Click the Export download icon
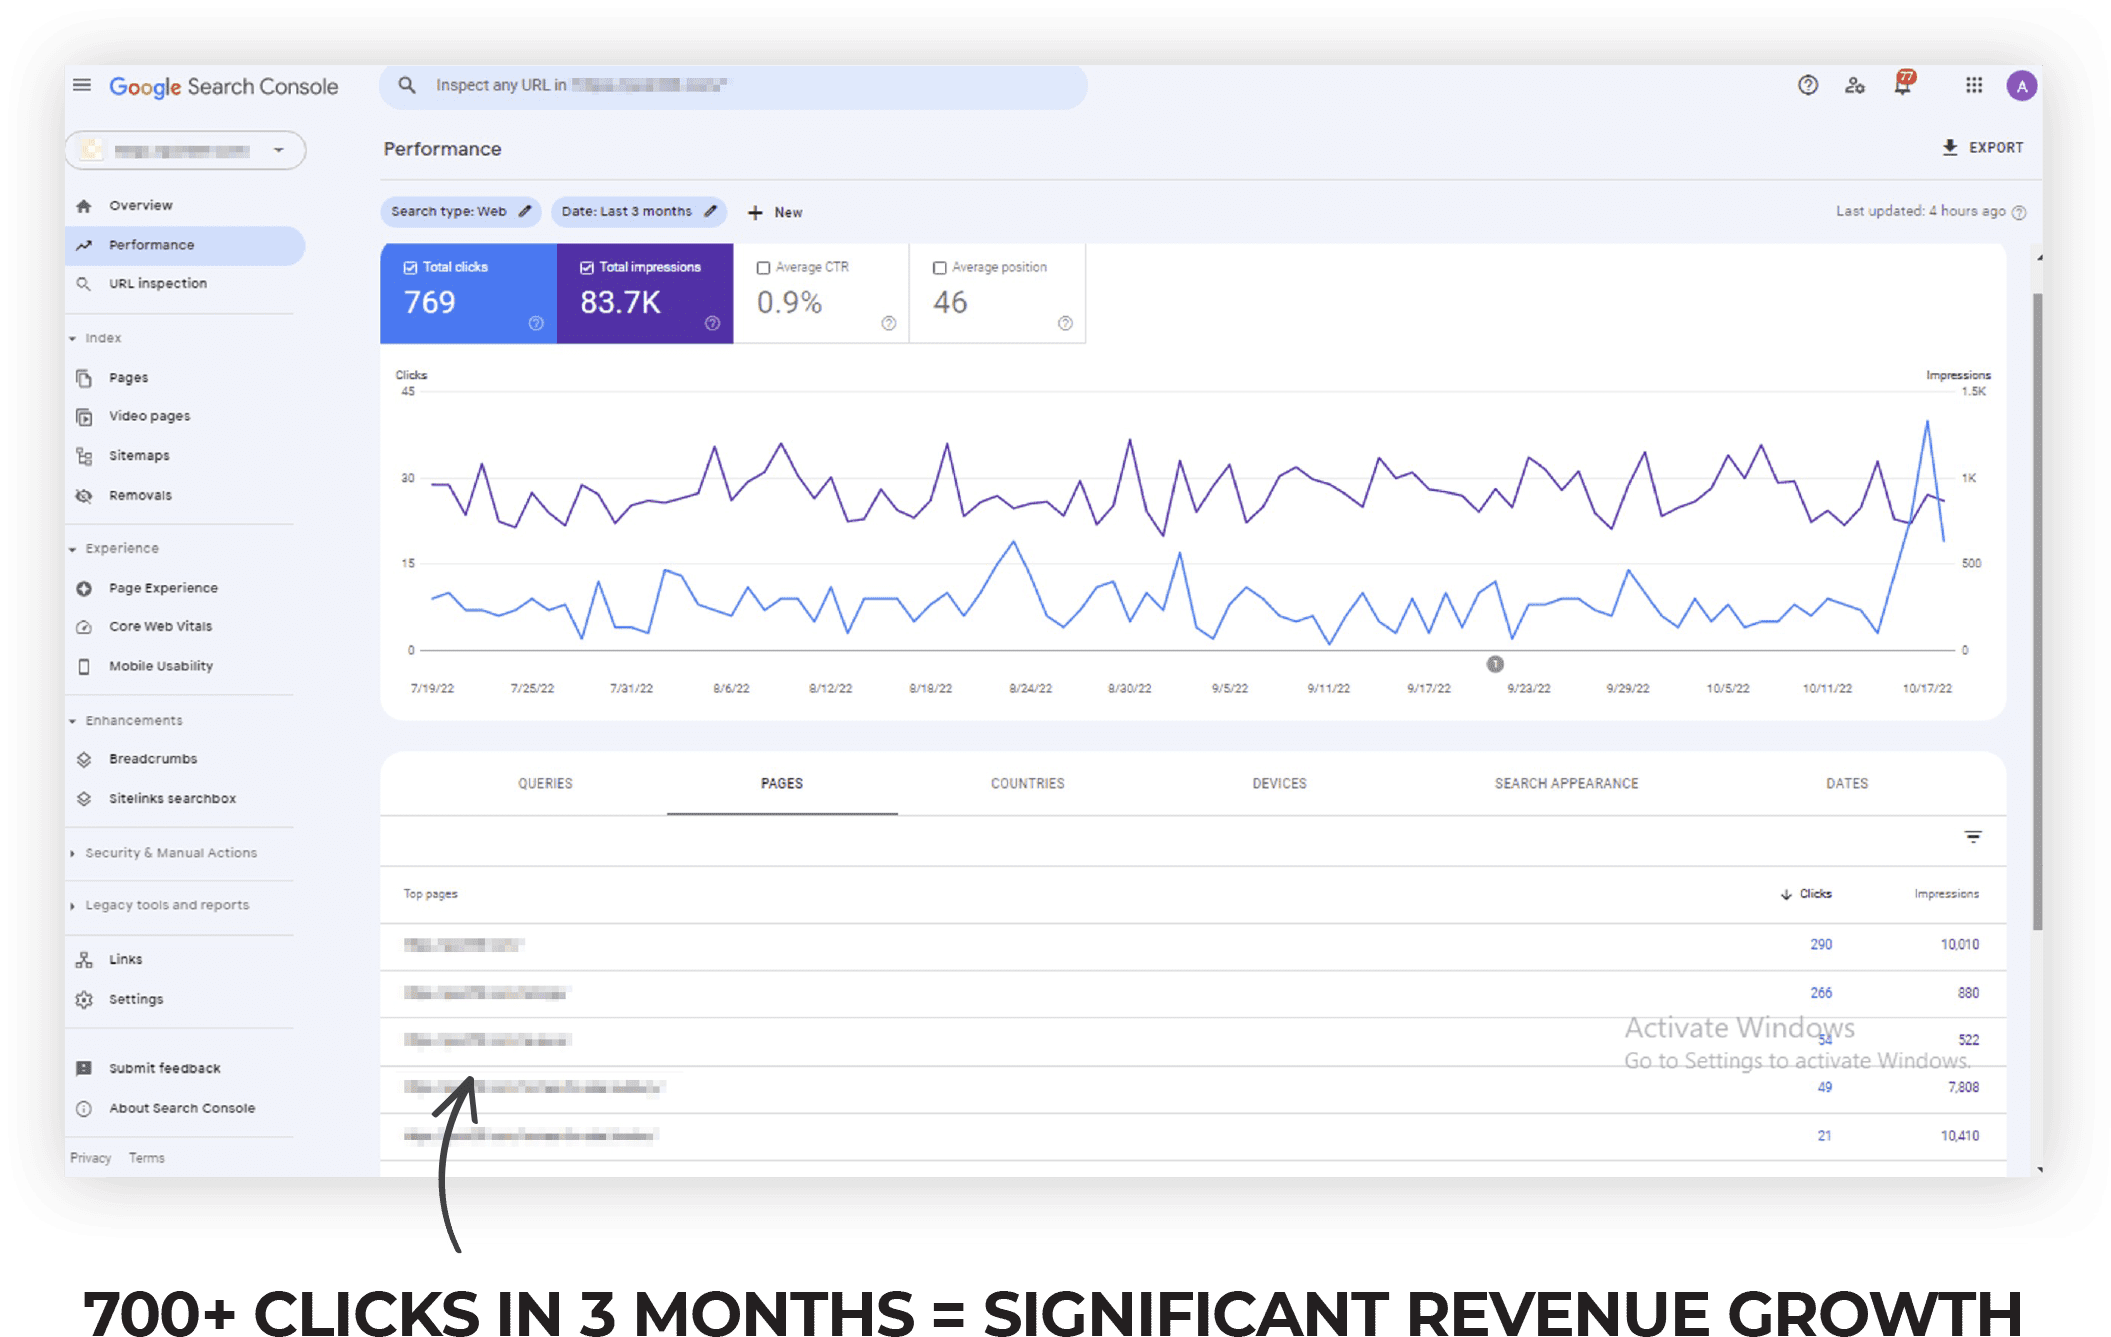The width and height of the screenshot is (2111, 1337). [1949, 147]
